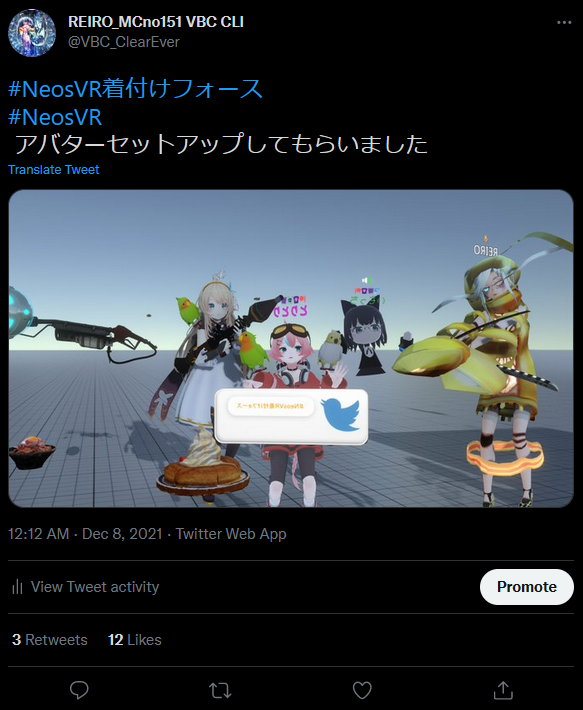Open the attached NeosVR avatar image
Viewport: 583px width, 710px height.
[291, 349]
